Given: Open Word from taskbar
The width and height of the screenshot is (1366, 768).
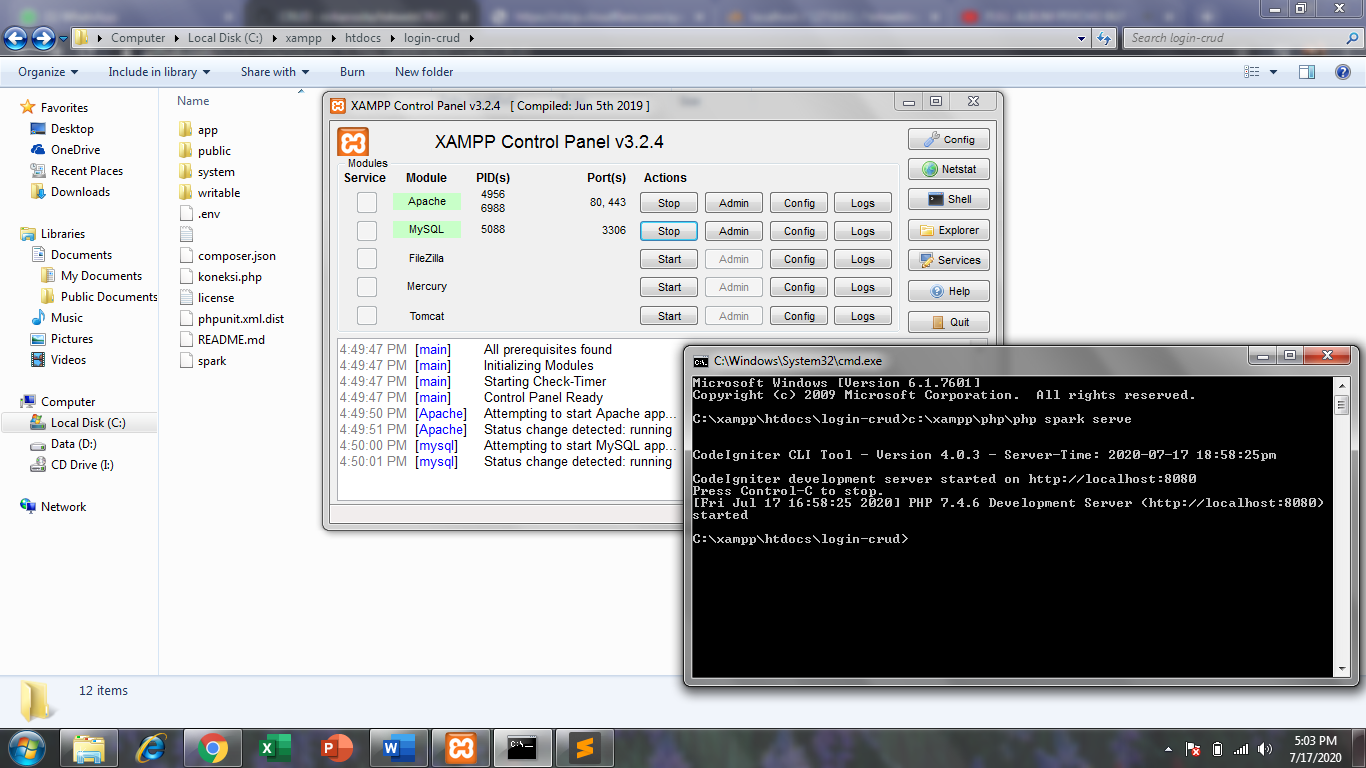Looking at the screenshot, I should point(398,748).
